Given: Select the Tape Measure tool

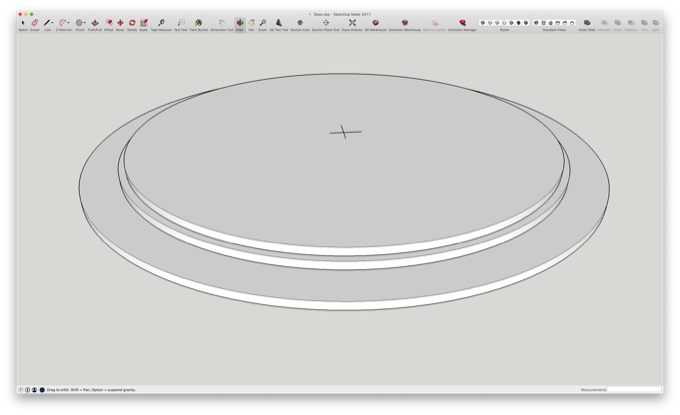Looking at the screenshot, I should 161,23.
